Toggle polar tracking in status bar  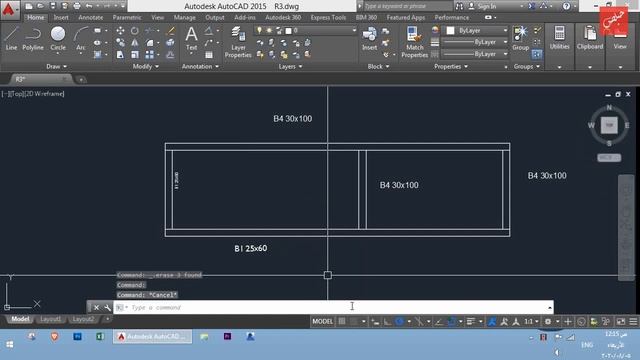[x=400, y=322]
